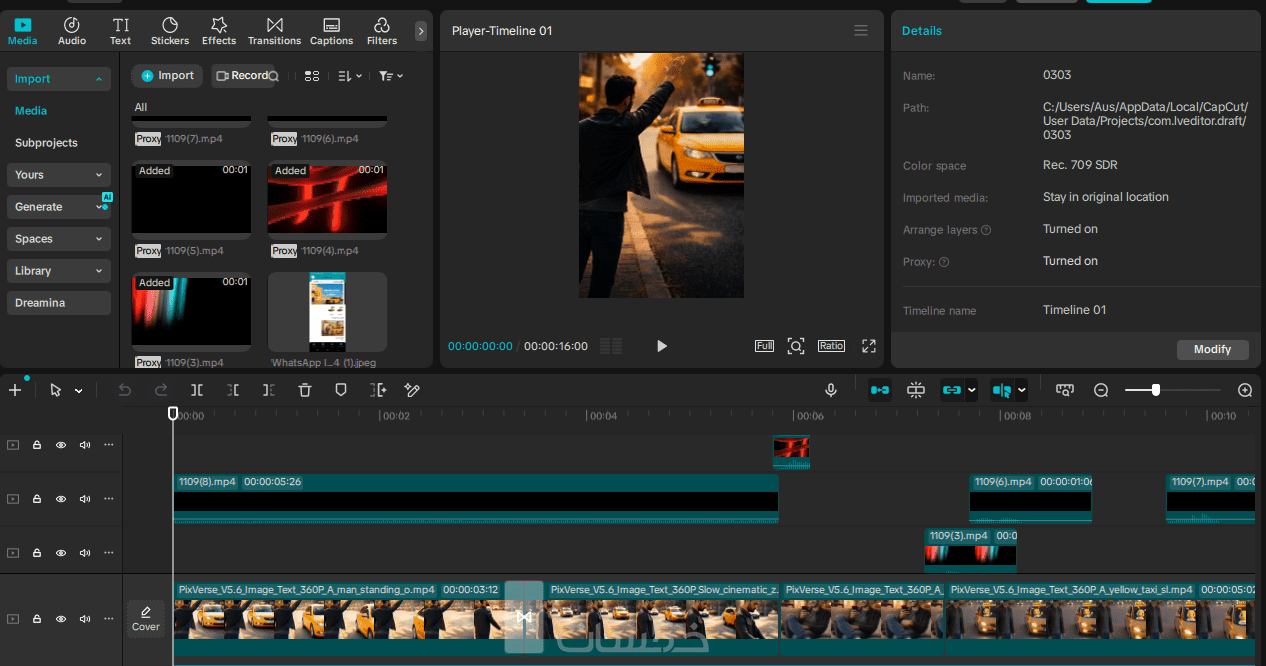Open Subprojects in the sidebar

(x=46, y=143)
